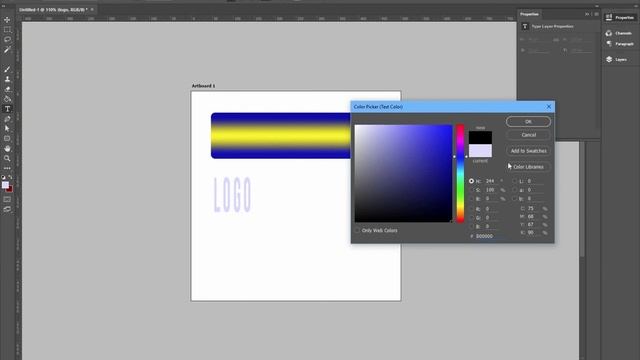Click the L lightness value field
The width and height of the screenshot is (640, 360).
(535, 181)
